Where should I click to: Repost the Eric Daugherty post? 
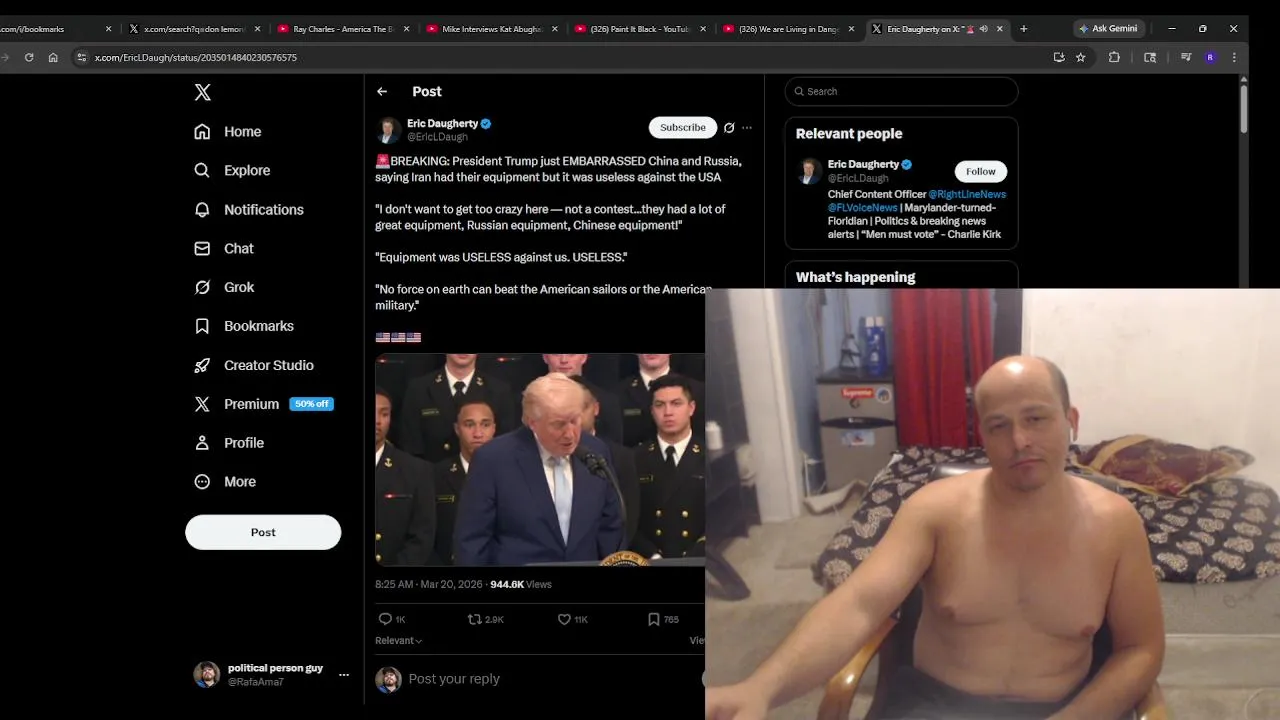pos(475,619)
